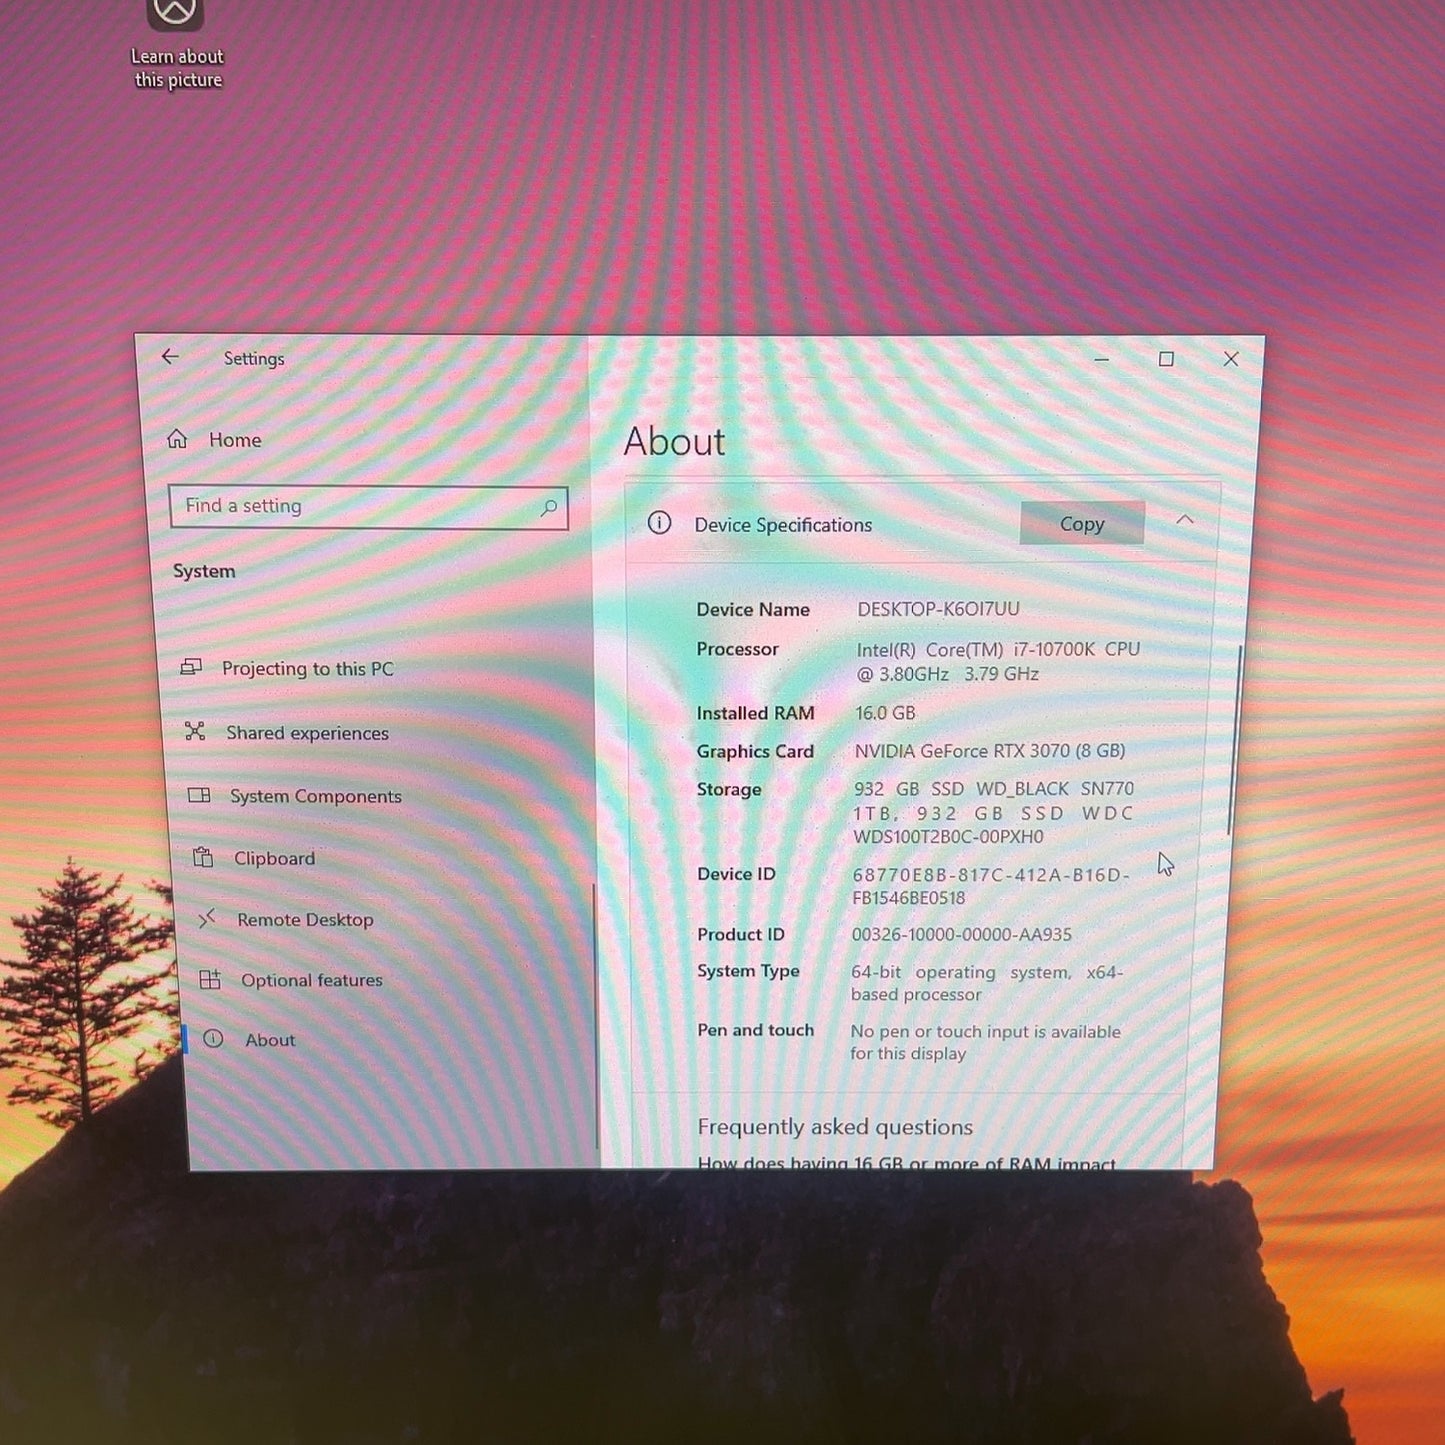
Task: Click the search magnifier icon
Action: tap(548, 508)
